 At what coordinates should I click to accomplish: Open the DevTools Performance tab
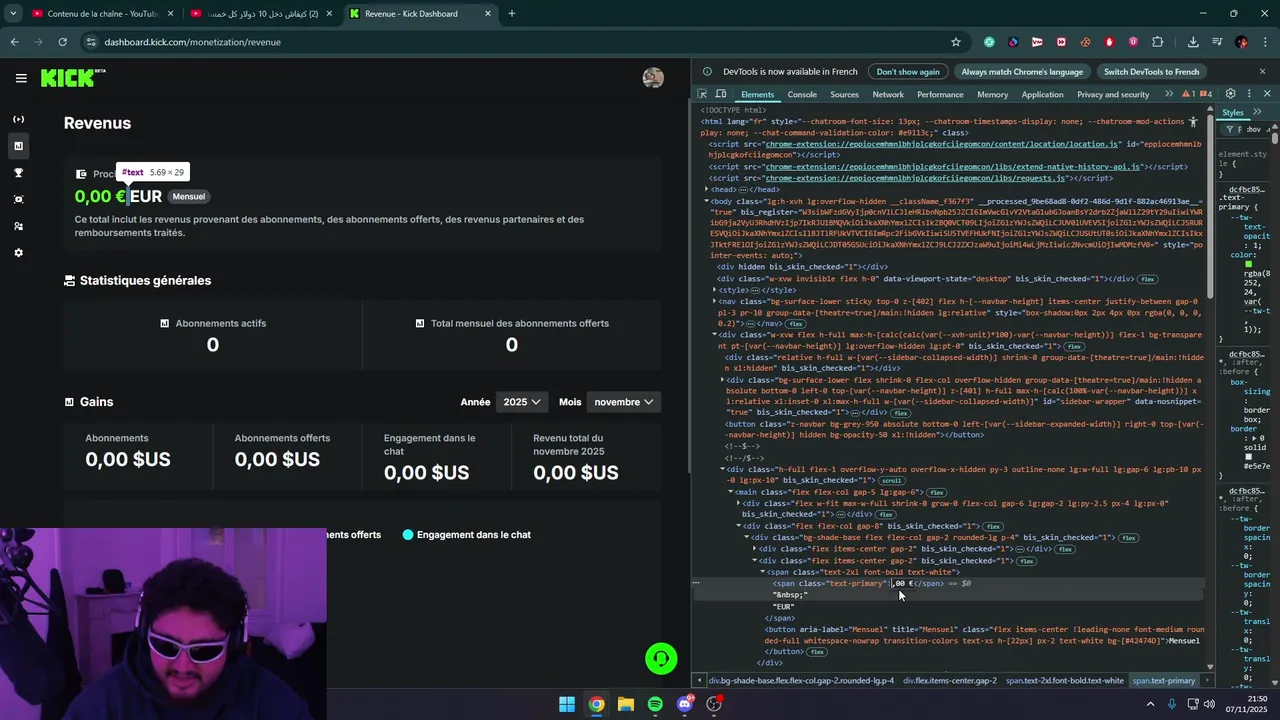[x=940, y=94]
